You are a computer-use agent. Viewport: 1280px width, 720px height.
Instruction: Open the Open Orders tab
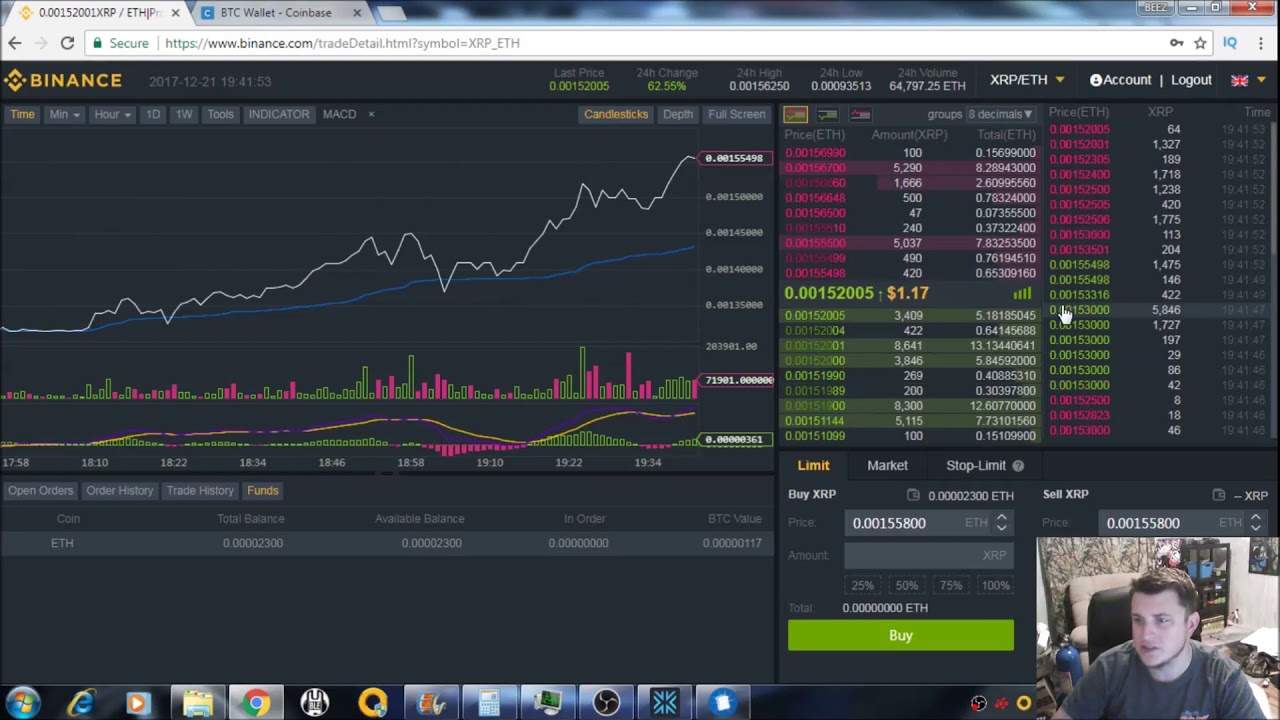(41, 490)
